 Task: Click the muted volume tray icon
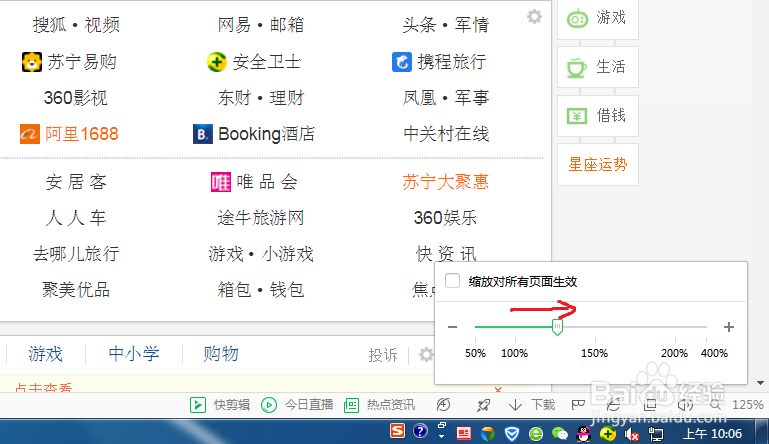(631, 434)
